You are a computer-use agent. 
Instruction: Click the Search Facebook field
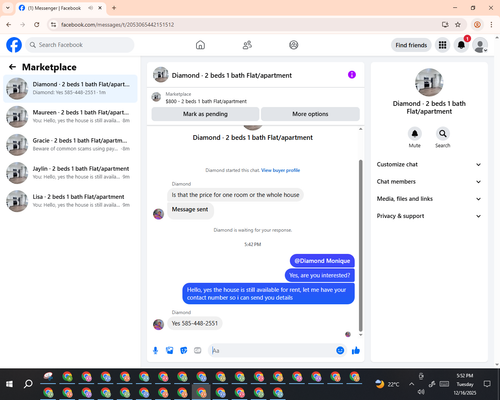point(80,45)
